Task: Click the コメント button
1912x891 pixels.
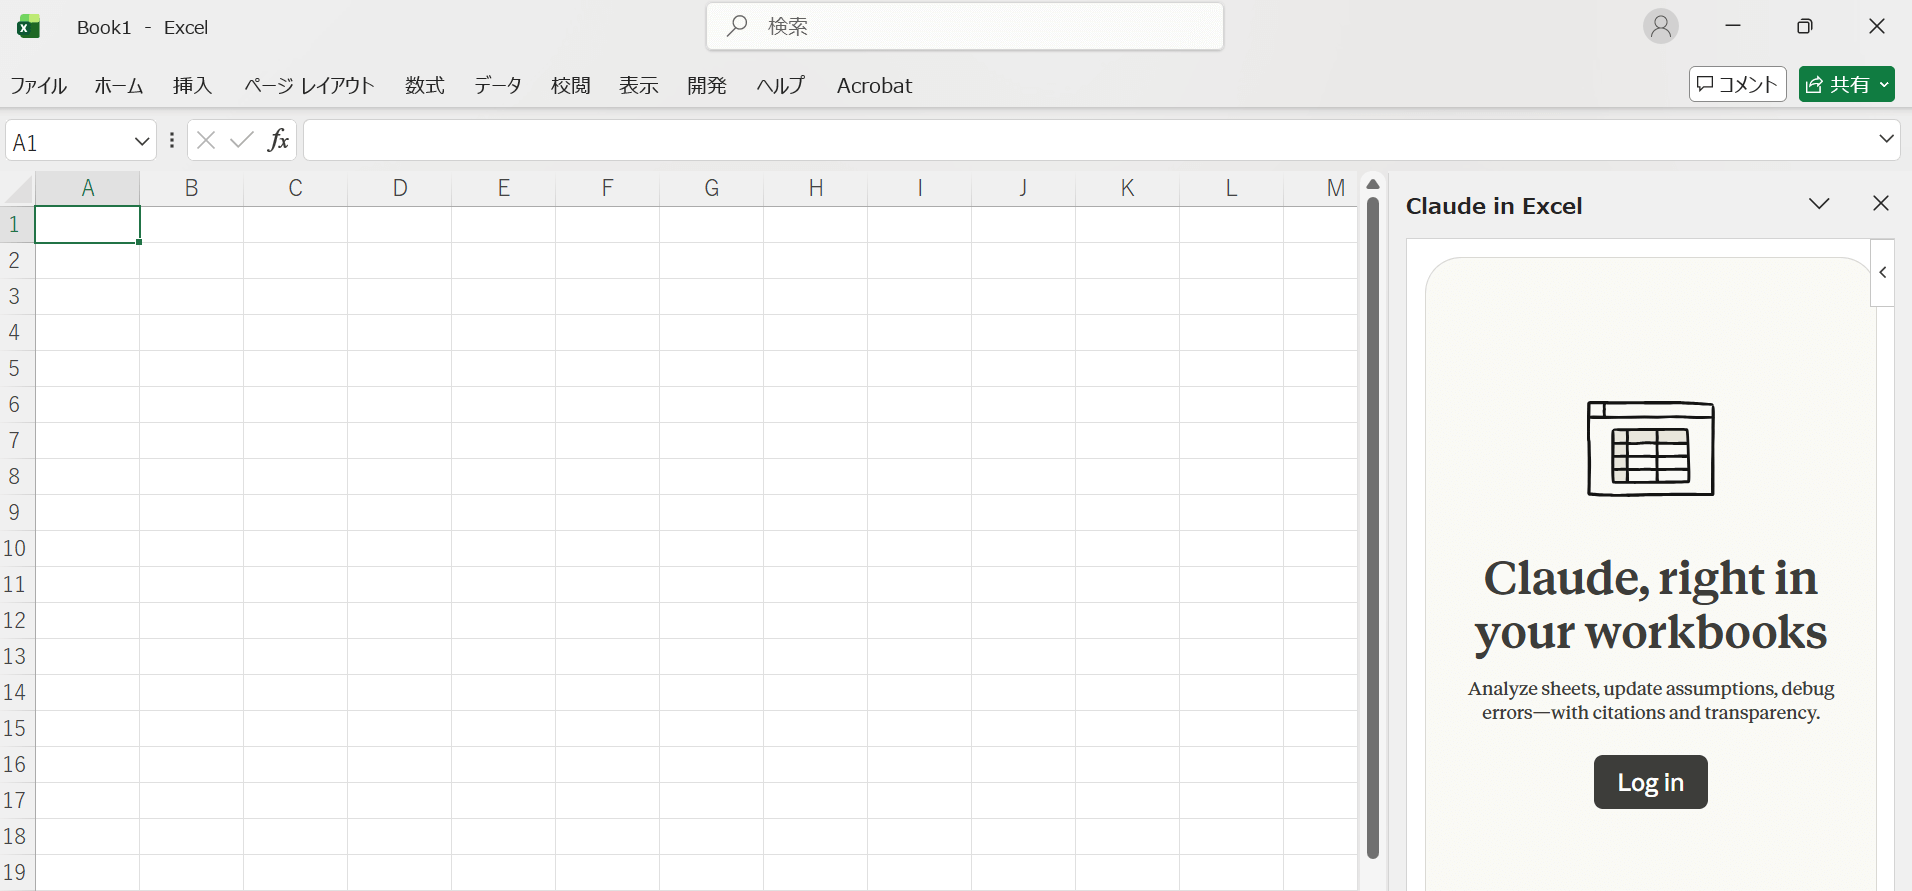Action: click(x=1737, y=85)
